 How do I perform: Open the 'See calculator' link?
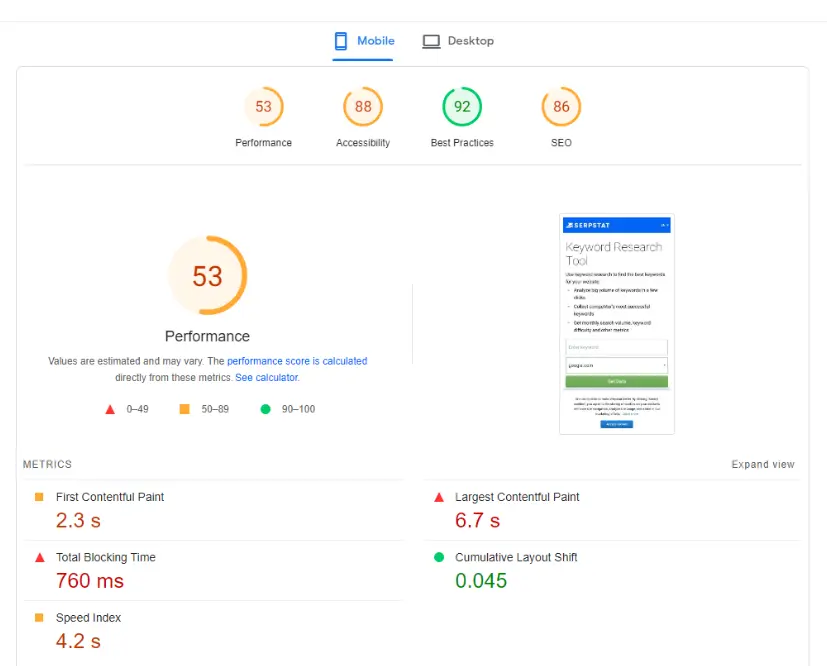point(267,378)
